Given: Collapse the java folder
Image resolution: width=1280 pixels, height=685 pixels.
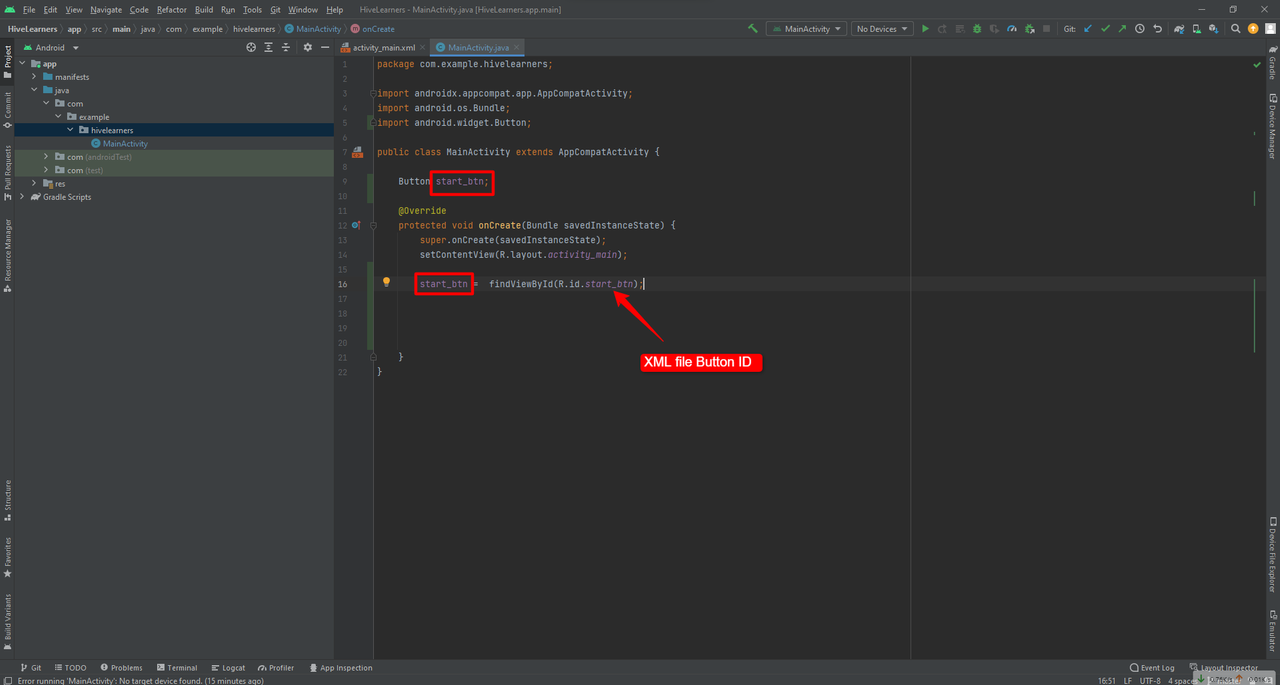Looking at the screenshot, I should (35, 90).
